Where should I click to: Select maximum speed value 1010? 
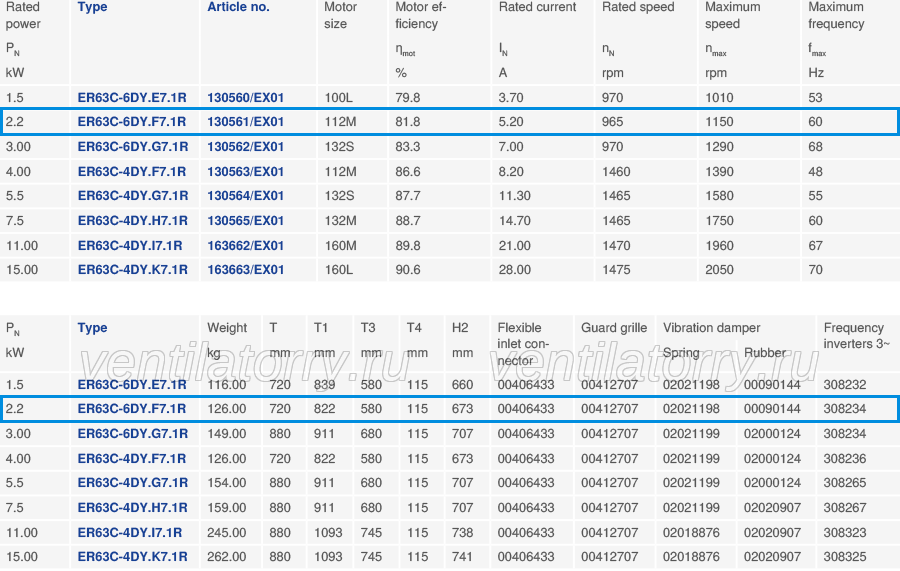click(x=719, y=98)
